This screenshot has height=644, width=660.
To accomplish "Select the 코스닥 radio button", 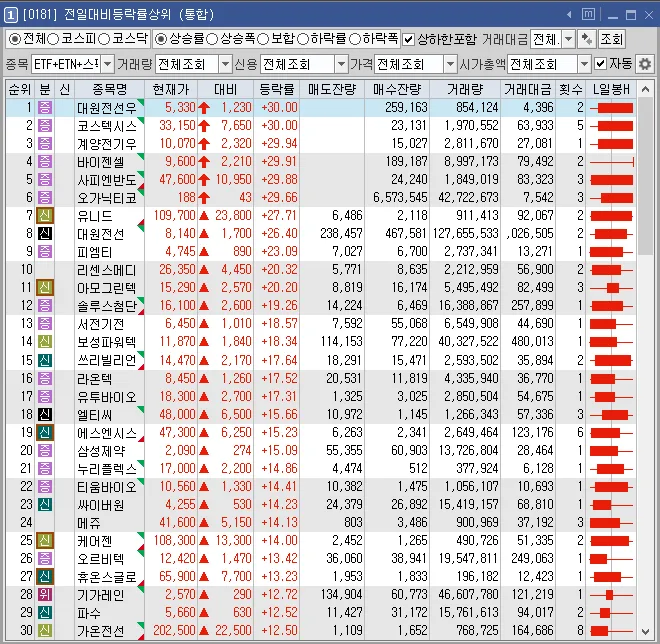I will (104, 39).
